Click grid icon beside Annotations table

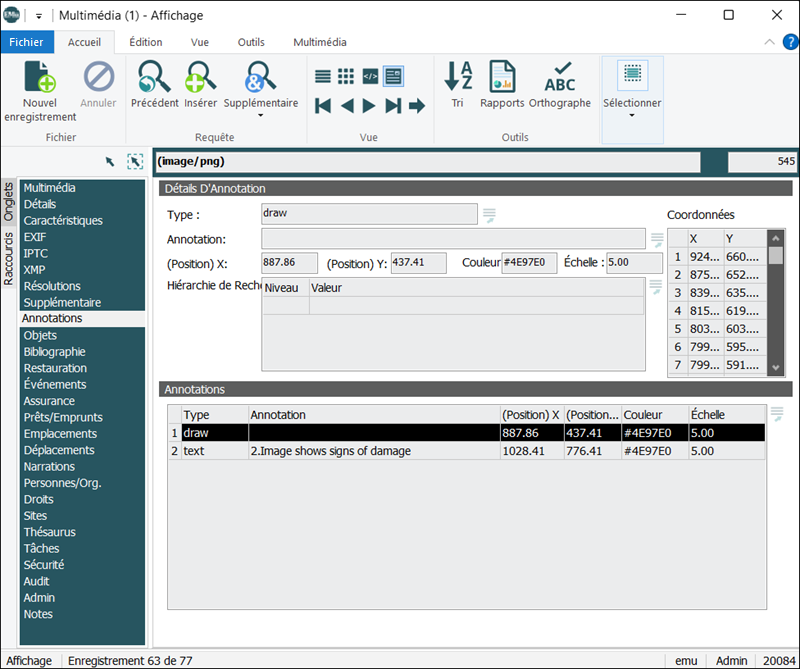pos(777,414)
